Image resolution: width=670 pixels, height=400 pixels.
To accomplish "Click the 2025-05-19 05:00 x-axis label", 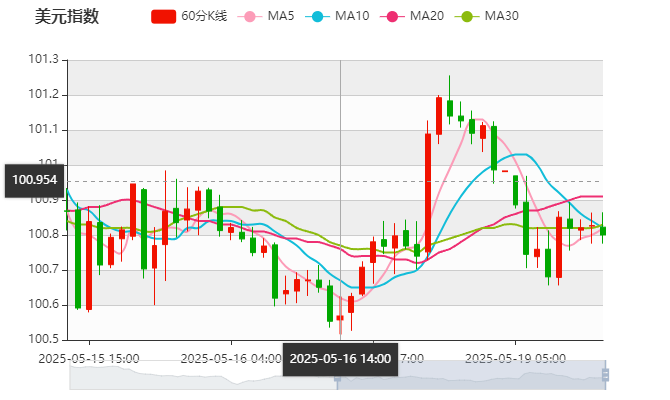I will pyautogui.click(x=517, y=357).
